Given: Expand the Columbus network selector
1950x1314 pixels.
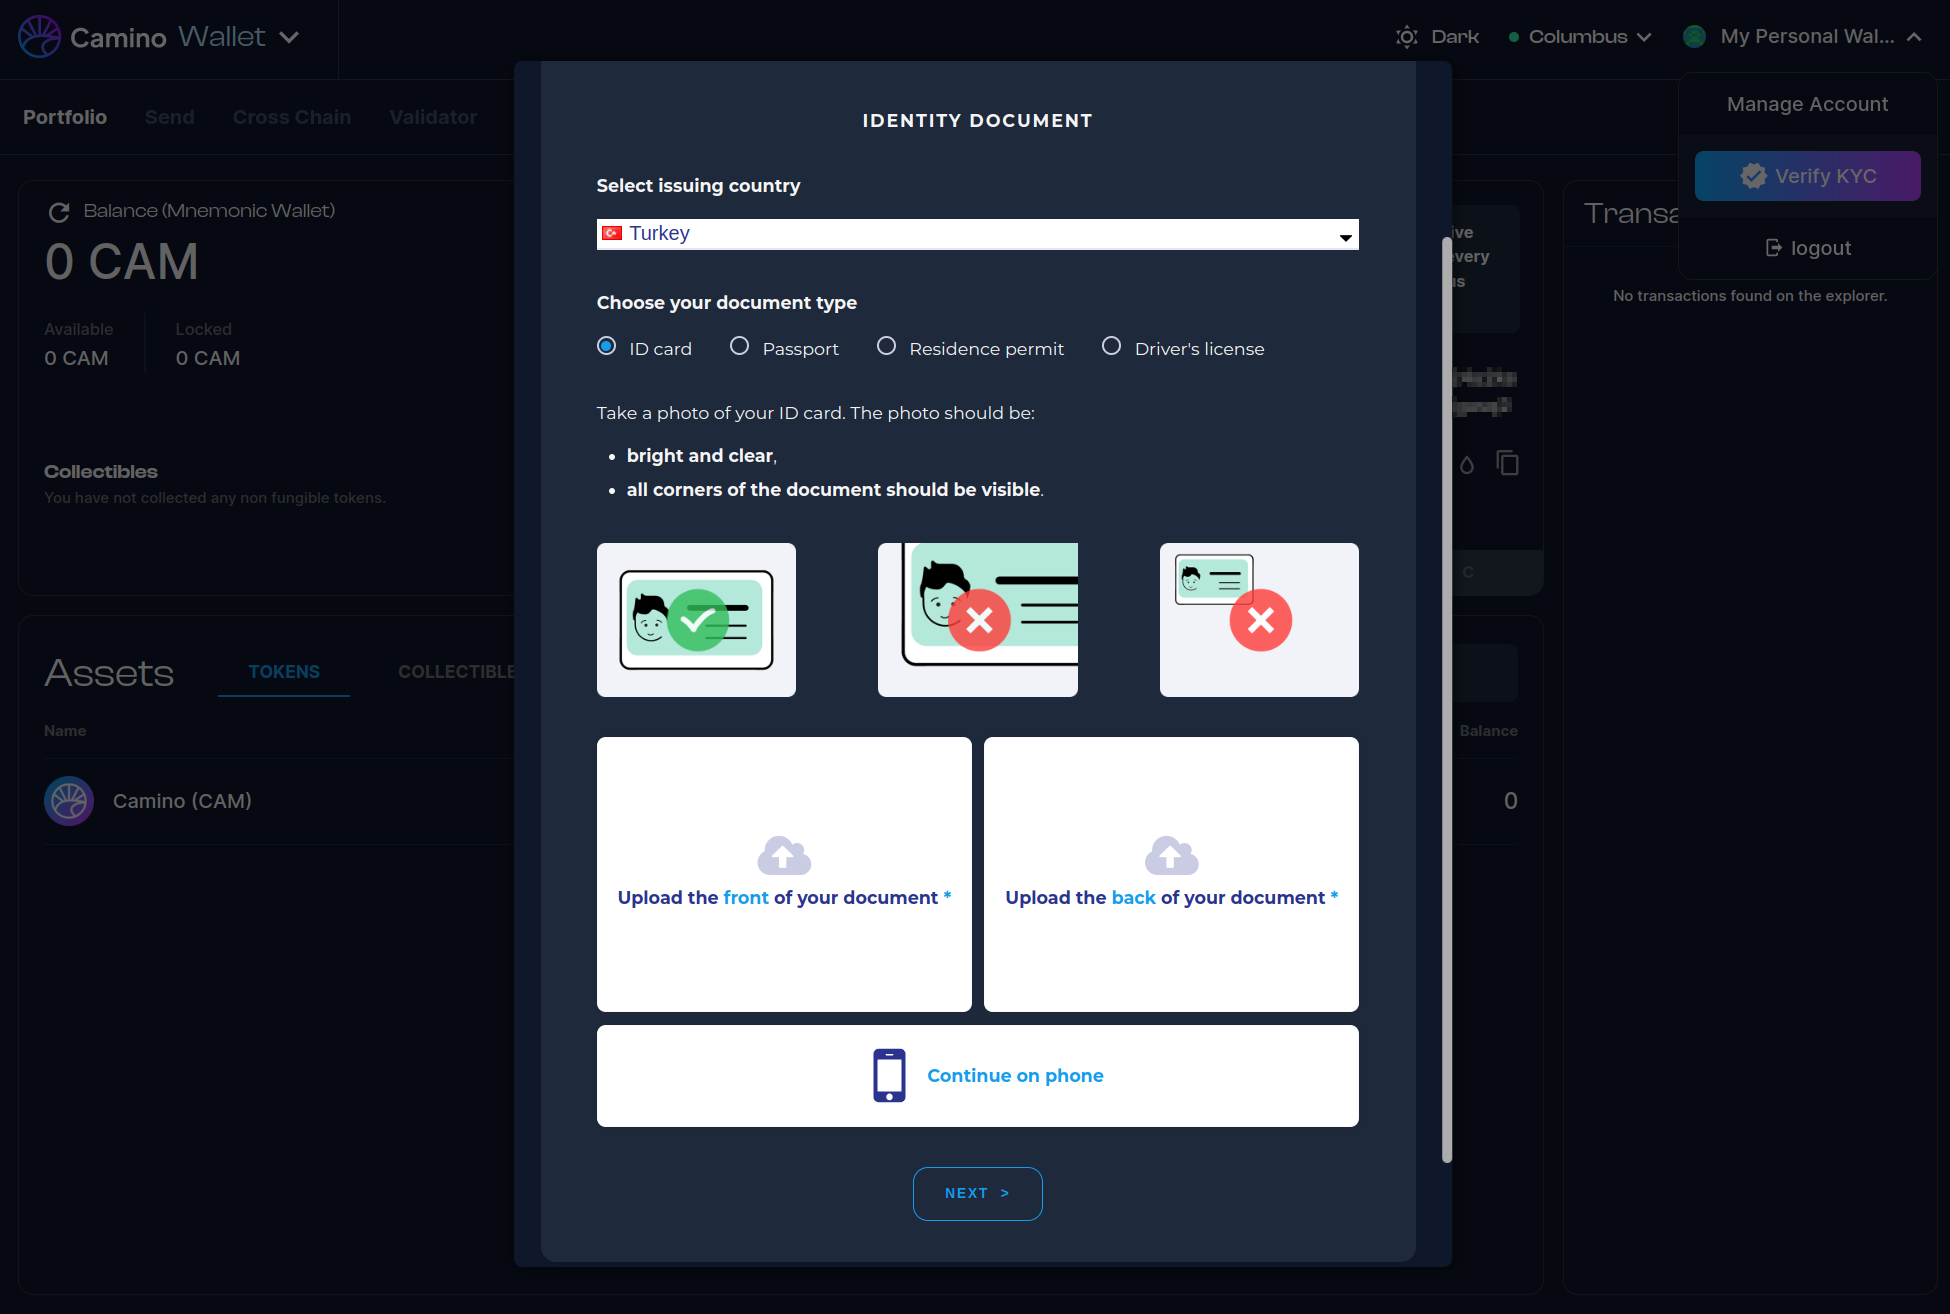Looking at the screenshot, I should click(1580, 37).
